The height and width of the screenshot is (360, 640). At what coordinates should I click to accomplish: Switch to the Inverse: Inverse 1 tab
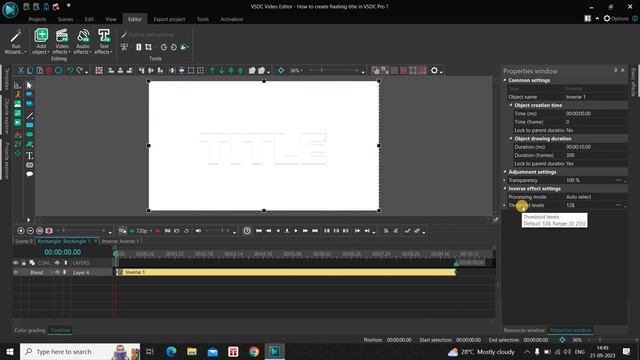120,241
